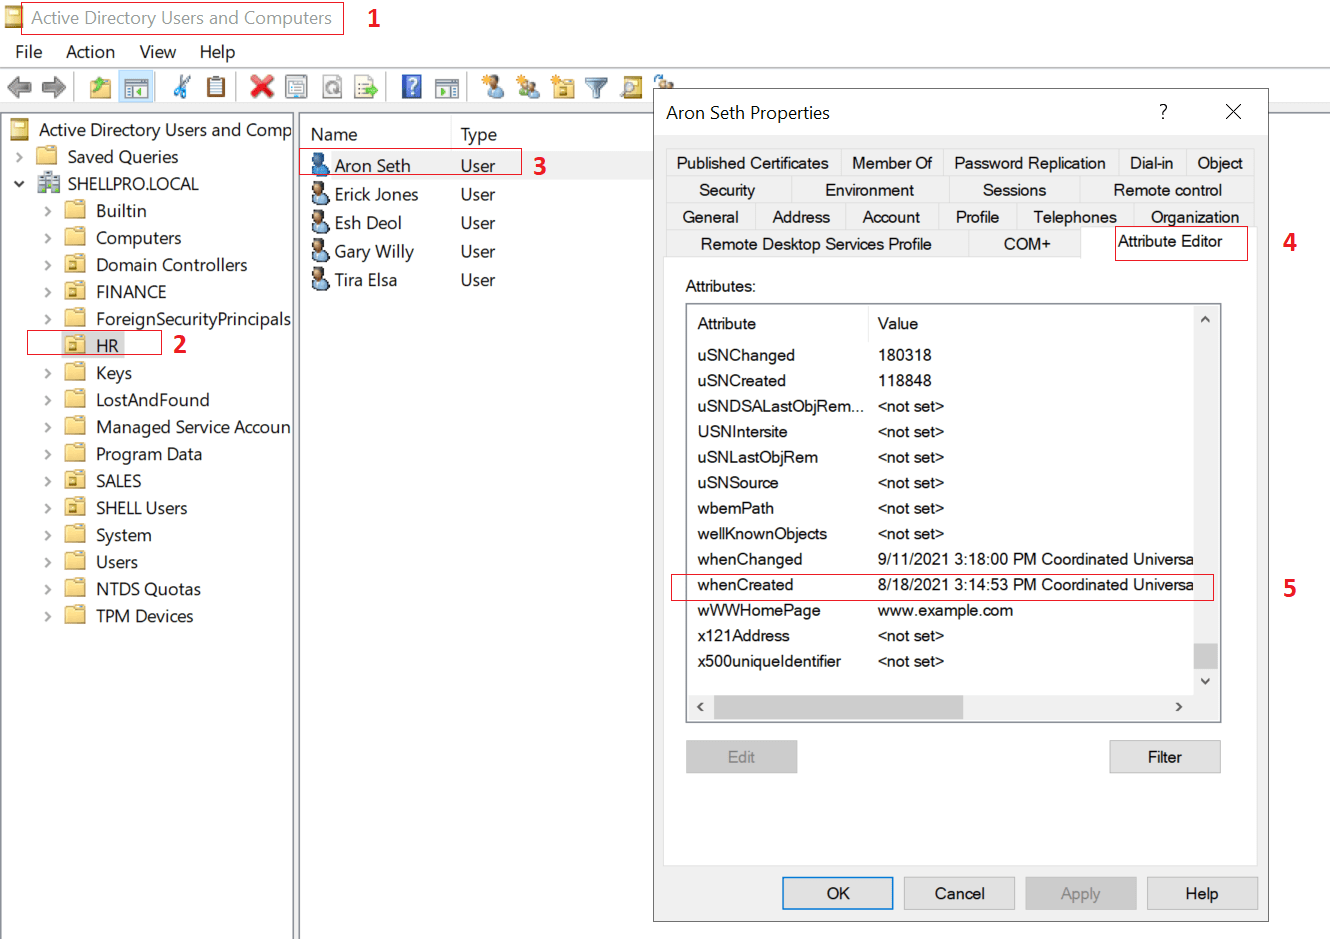
Task: Click the Delete (red X) toolbar icon
Action: pyautogui.click(x=261, y=87)
